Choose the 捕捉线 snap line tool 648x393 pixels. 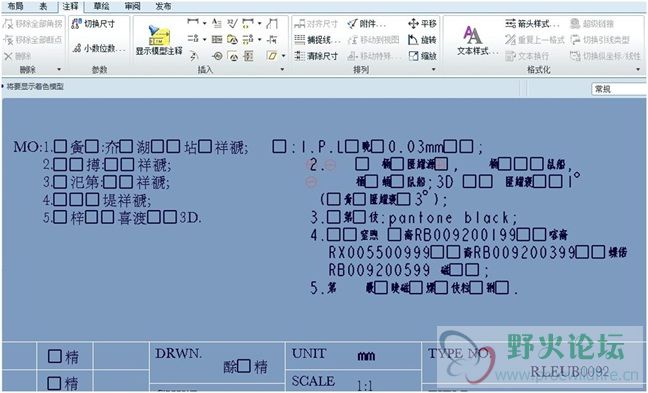coord(317,40)
